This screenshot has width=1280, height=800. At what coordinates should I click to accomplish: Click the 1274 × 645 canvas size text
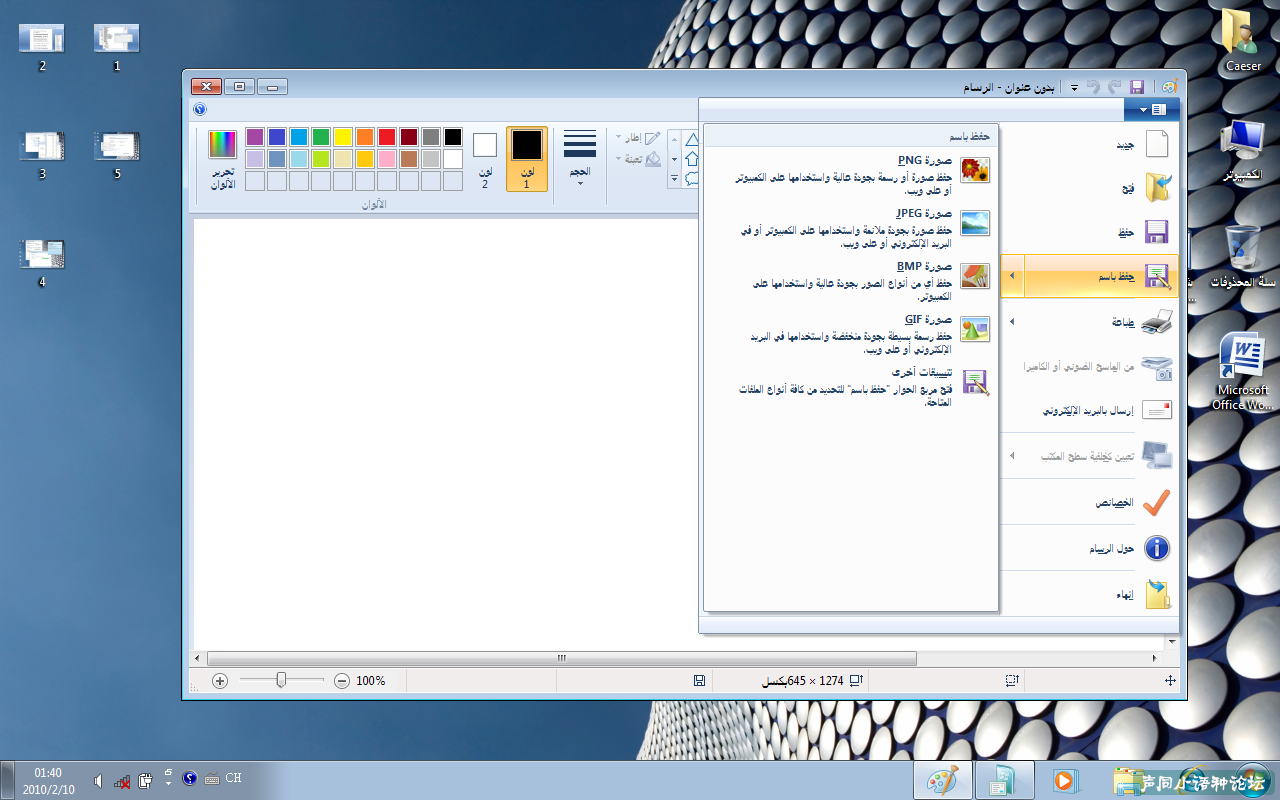tap(804, 681)
